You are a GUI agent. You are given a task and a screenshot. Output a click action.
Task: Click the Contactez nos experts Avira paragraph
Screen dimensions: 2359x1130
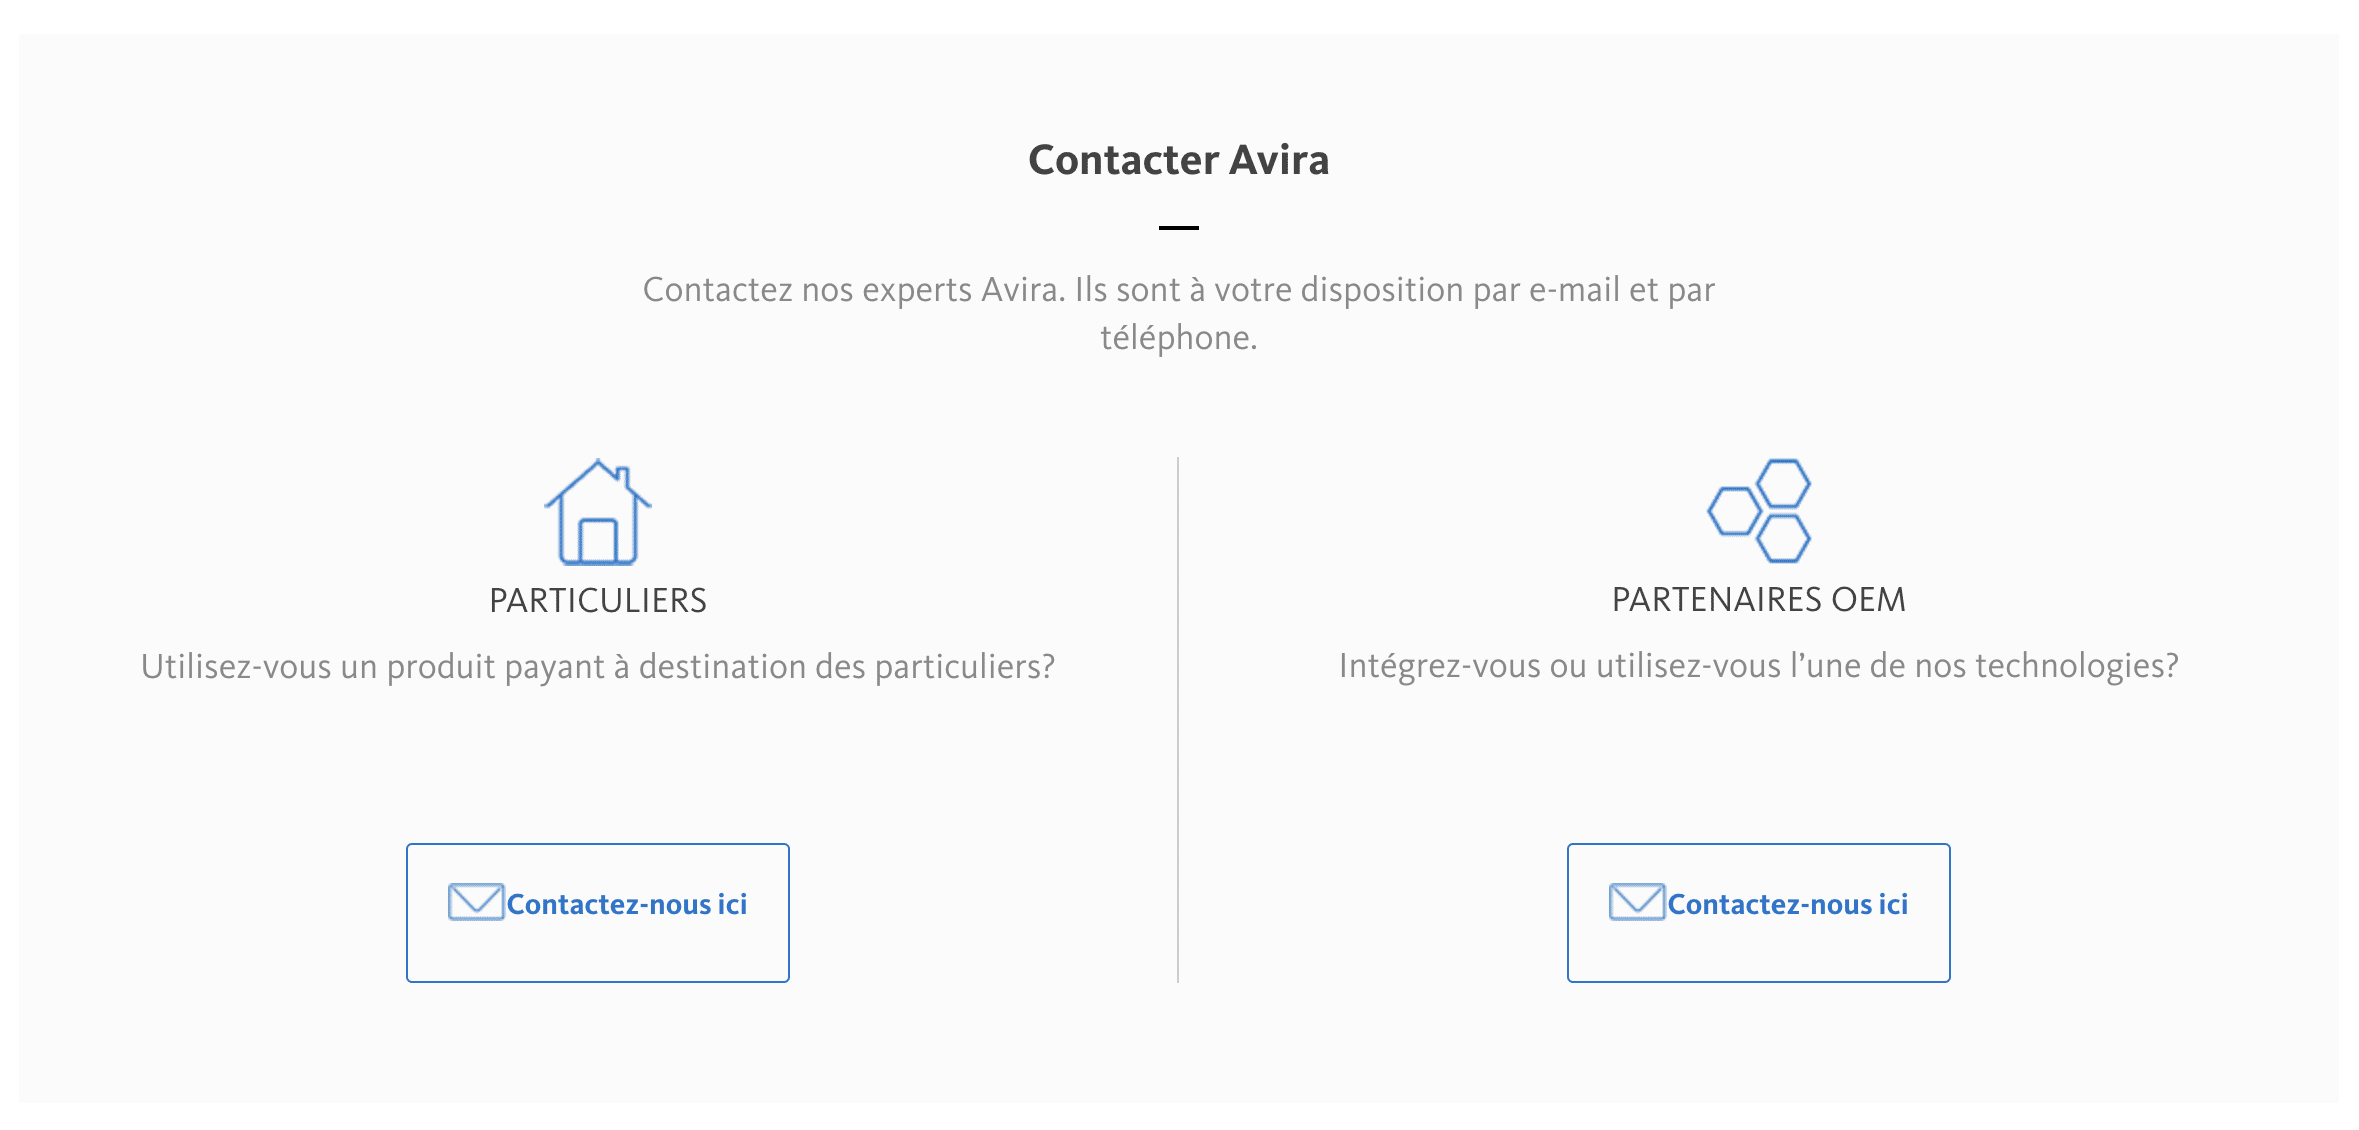1179,313
